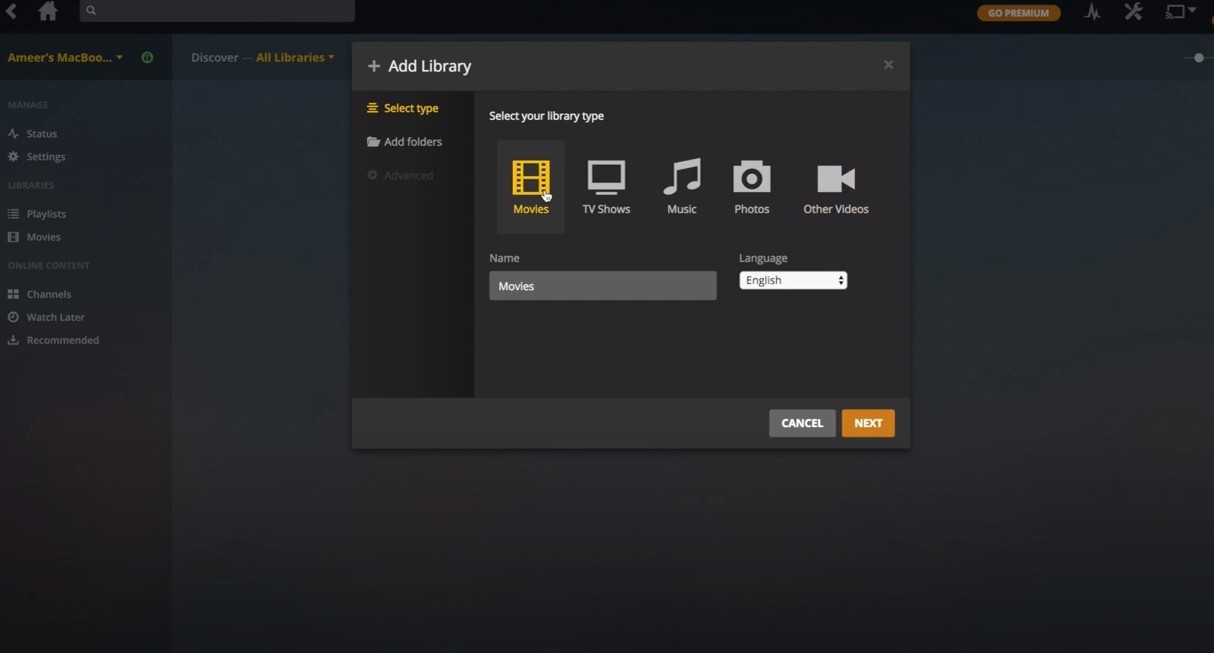
Task: Click the library Name input field
Action: [x=602, y=285]
